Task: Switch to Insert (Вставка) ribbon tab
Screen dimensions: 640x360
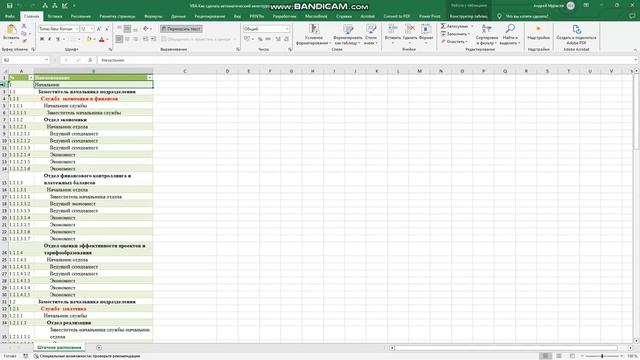Action: point(55,16)
